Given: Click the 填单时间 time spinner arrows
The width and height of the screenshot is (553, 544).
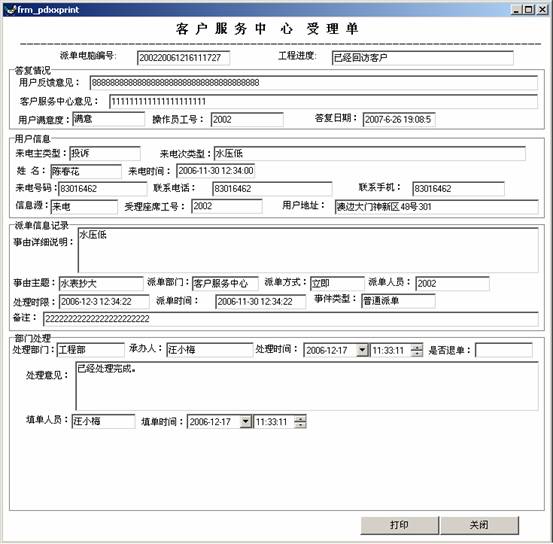Looking at the screenshot, I should click(x=300, y=421).
